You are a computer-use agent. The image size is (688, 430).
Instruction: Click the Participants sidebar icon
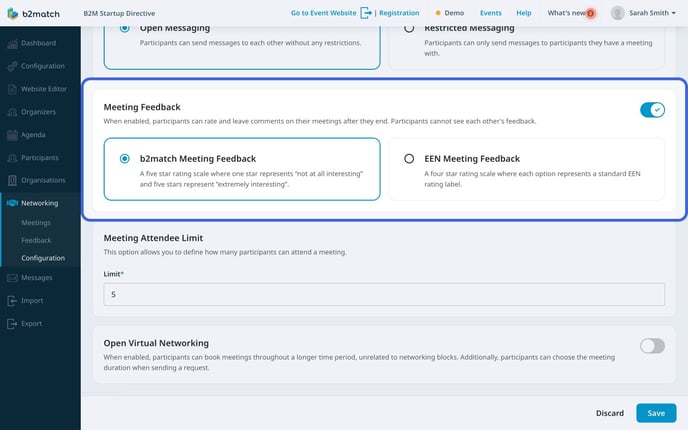(x=12, y=158)
